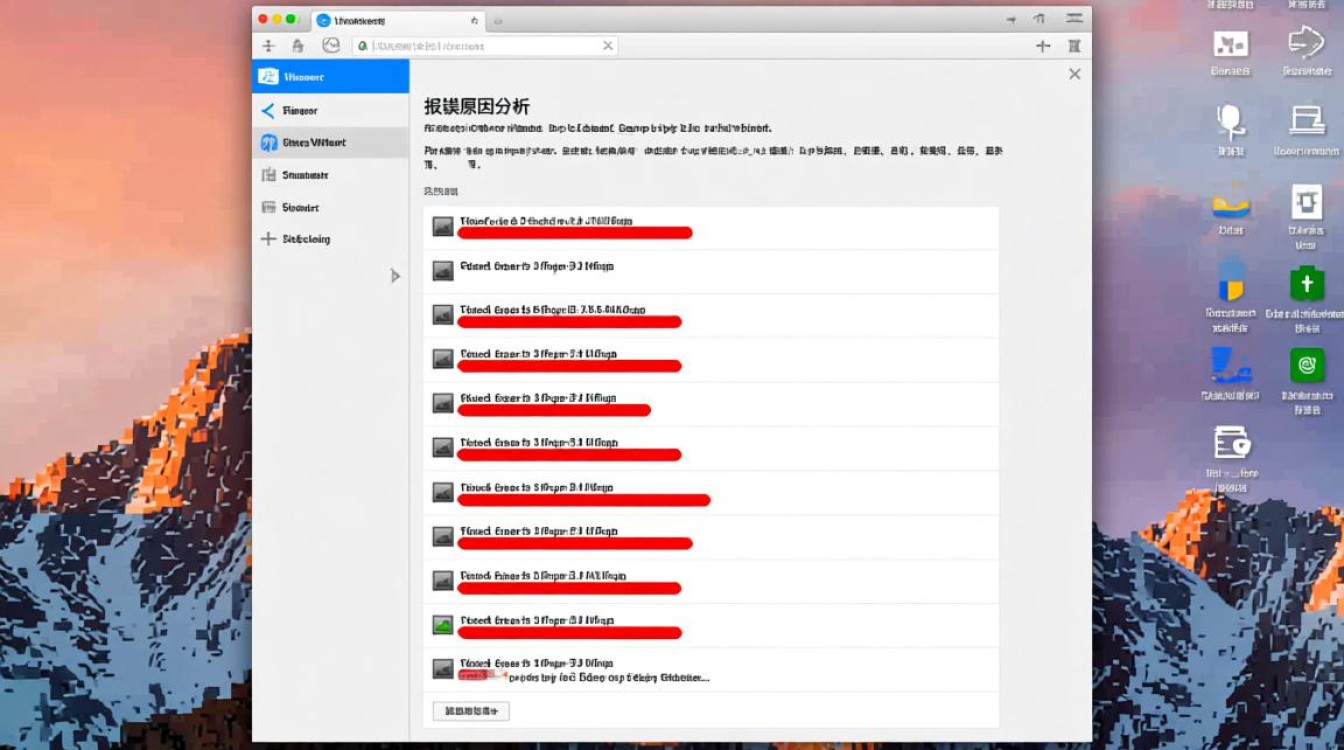The height and width of the screenshot is (750, 1344).
Task: Open the green cross desktop icon
Action: [x=1306, y=284]
